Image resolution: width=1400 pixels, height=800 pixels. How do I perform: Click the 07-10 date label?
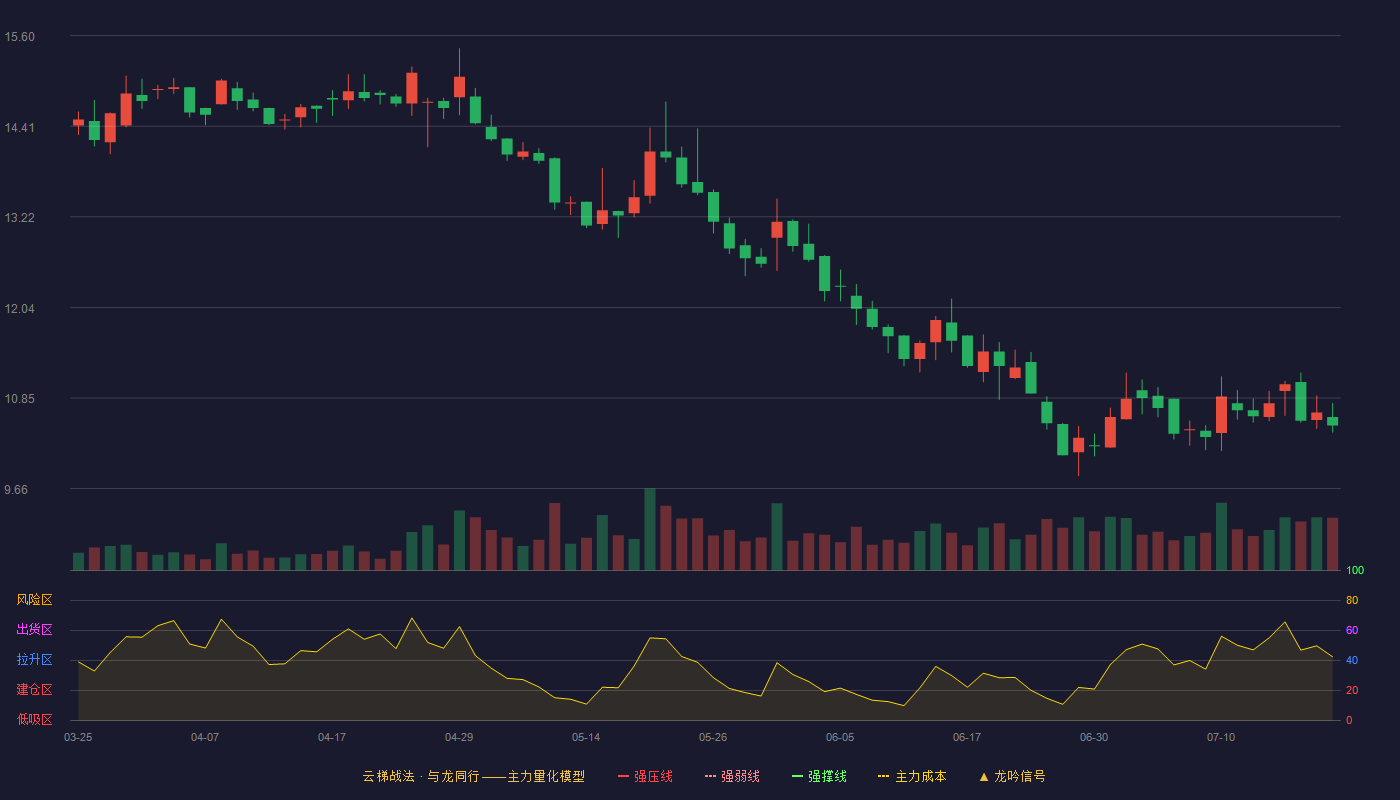click(1221, 737)
